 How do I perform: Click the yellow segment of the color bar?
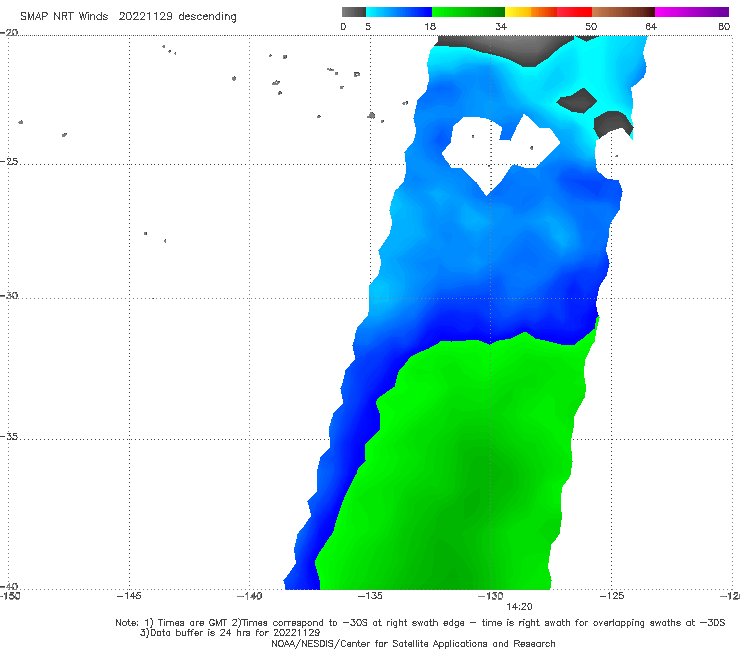[x=518, y=12]
